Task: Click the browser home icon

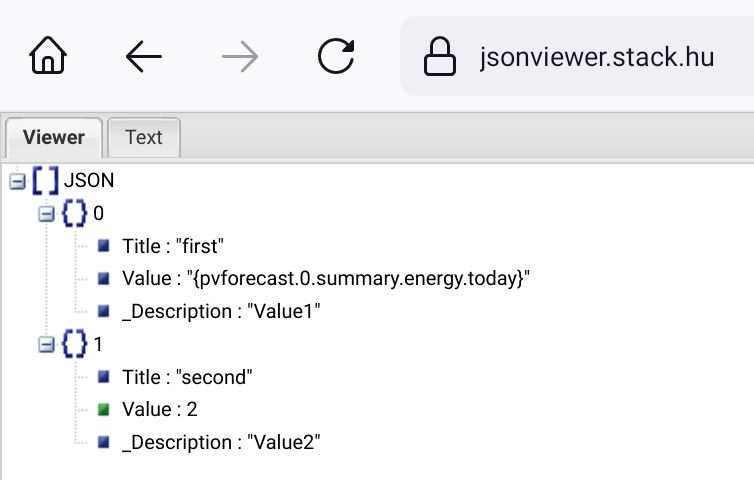Action: tap(49, 57)
